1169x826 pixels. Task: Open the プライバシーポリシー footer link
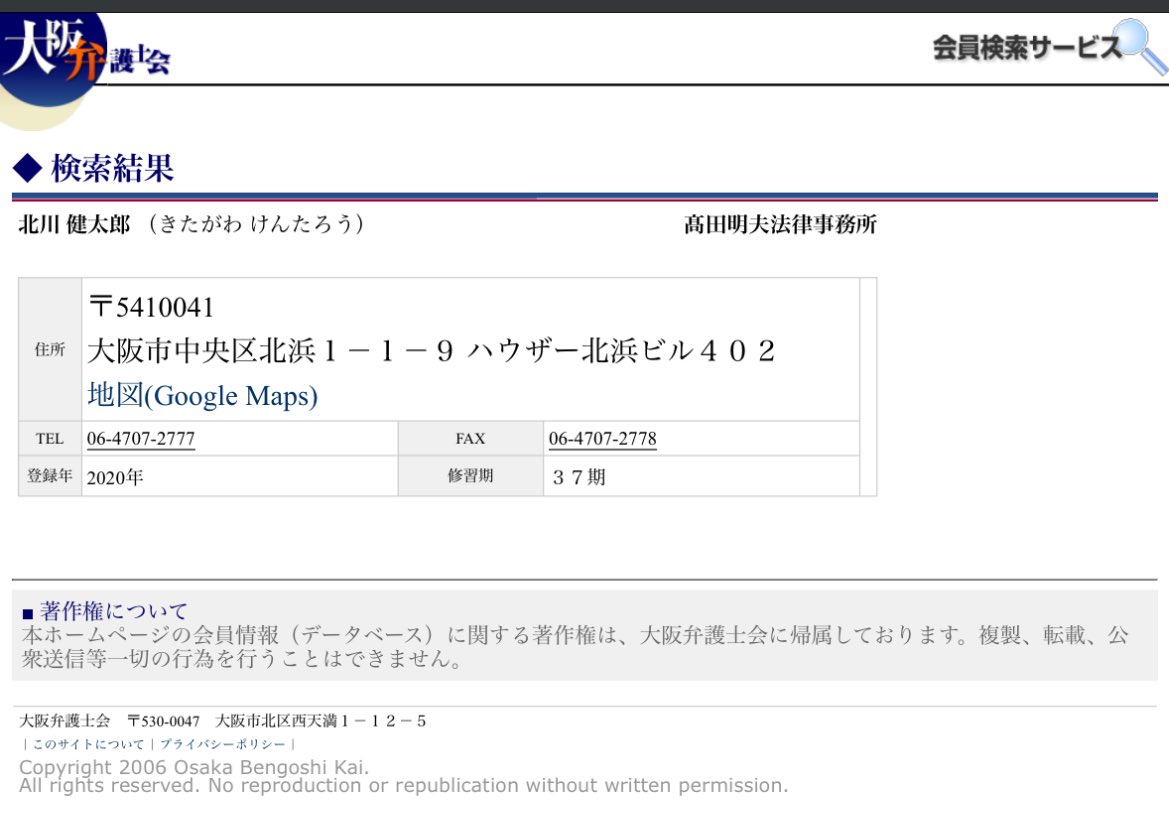tap(222, 744)
